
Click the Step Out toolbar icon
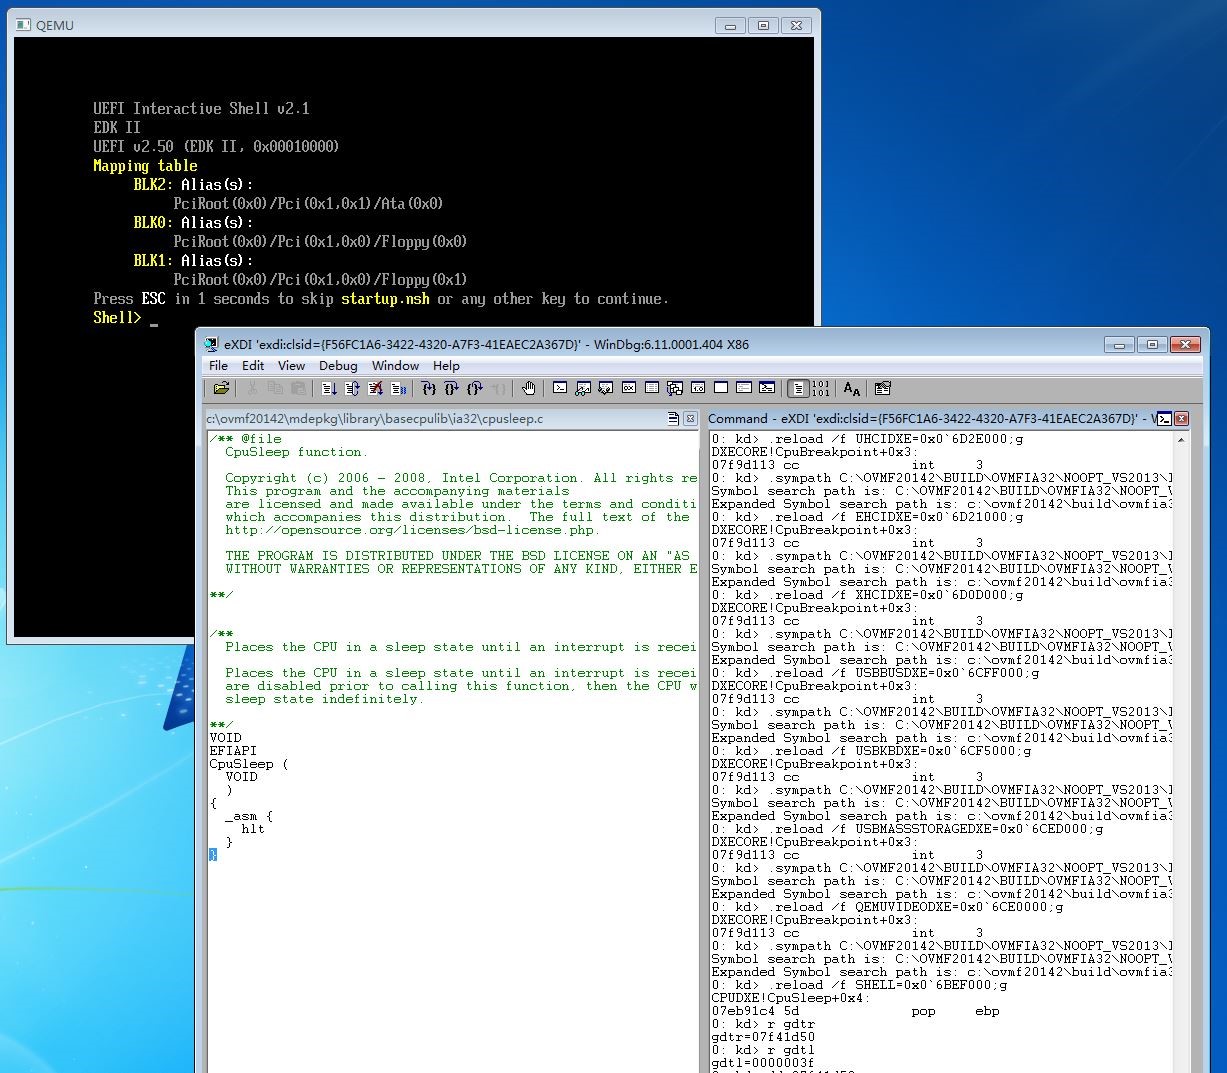[x=475, y=388]
